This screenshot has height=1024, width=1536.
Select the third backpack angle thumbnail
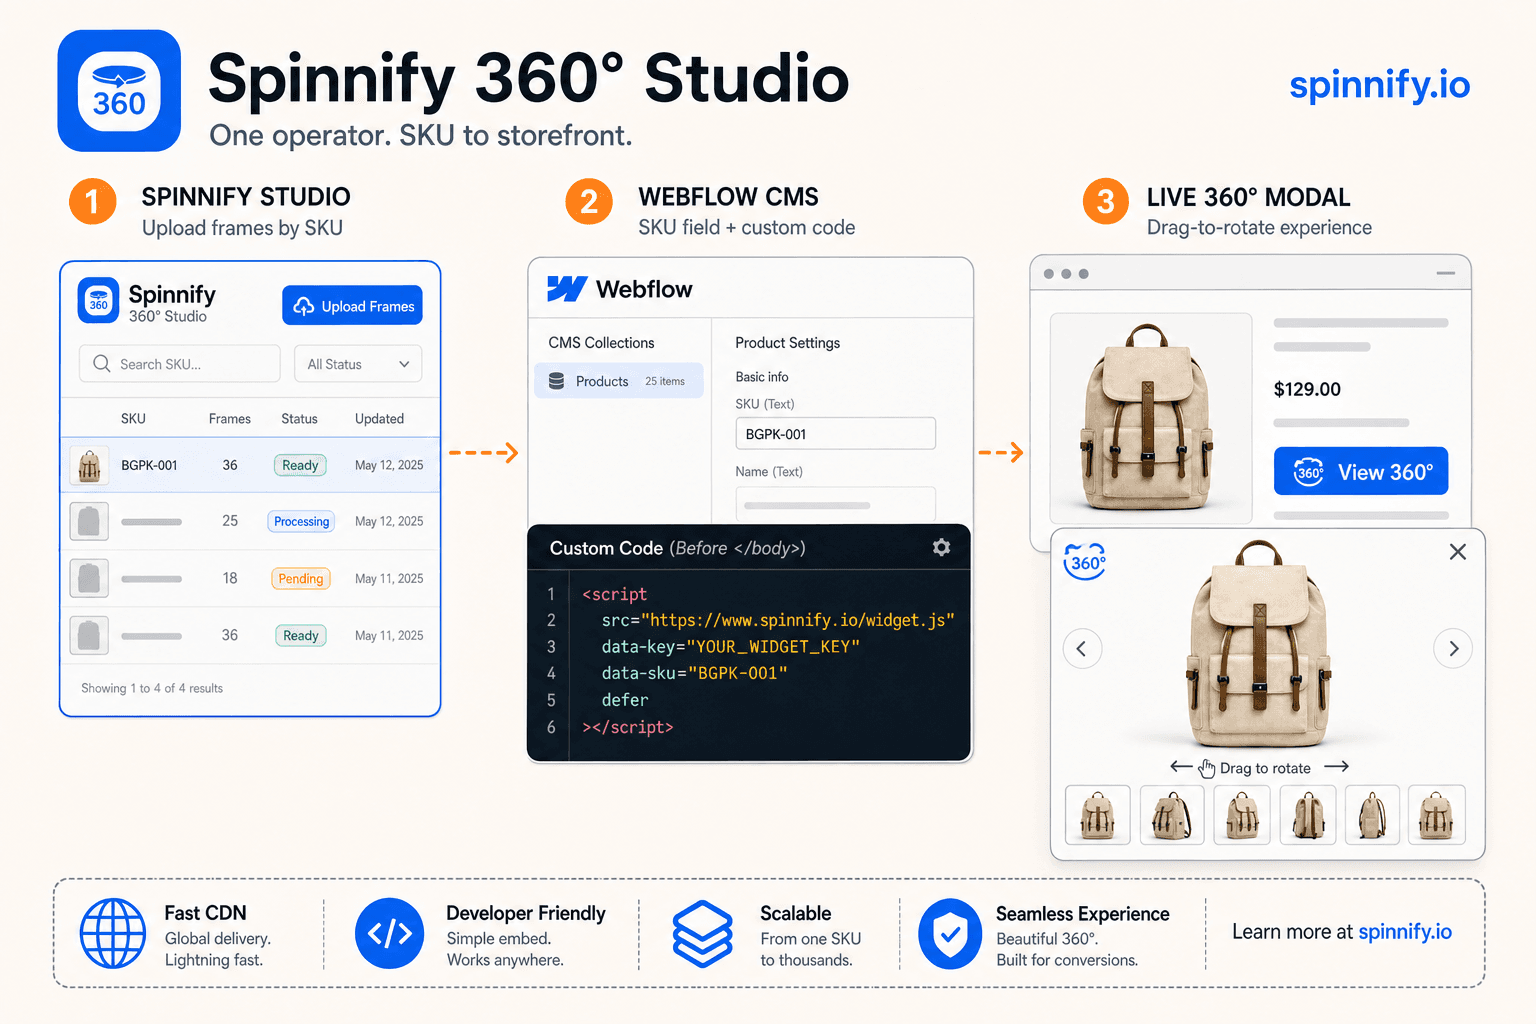(1242, 815)
